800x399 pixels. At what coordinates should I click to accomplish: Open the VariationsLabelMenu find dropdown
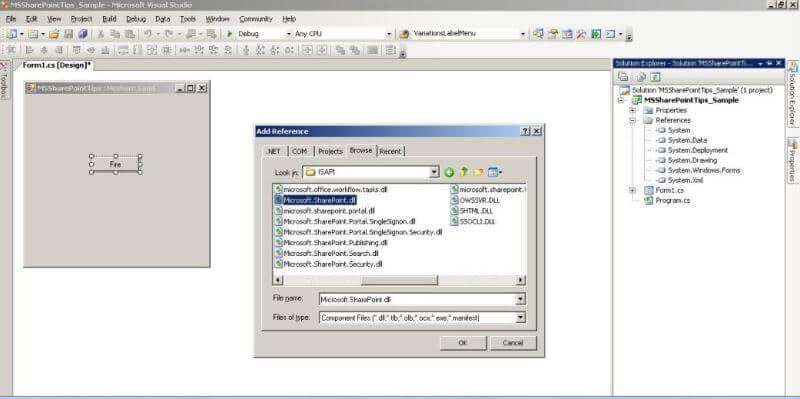(522, 34)
